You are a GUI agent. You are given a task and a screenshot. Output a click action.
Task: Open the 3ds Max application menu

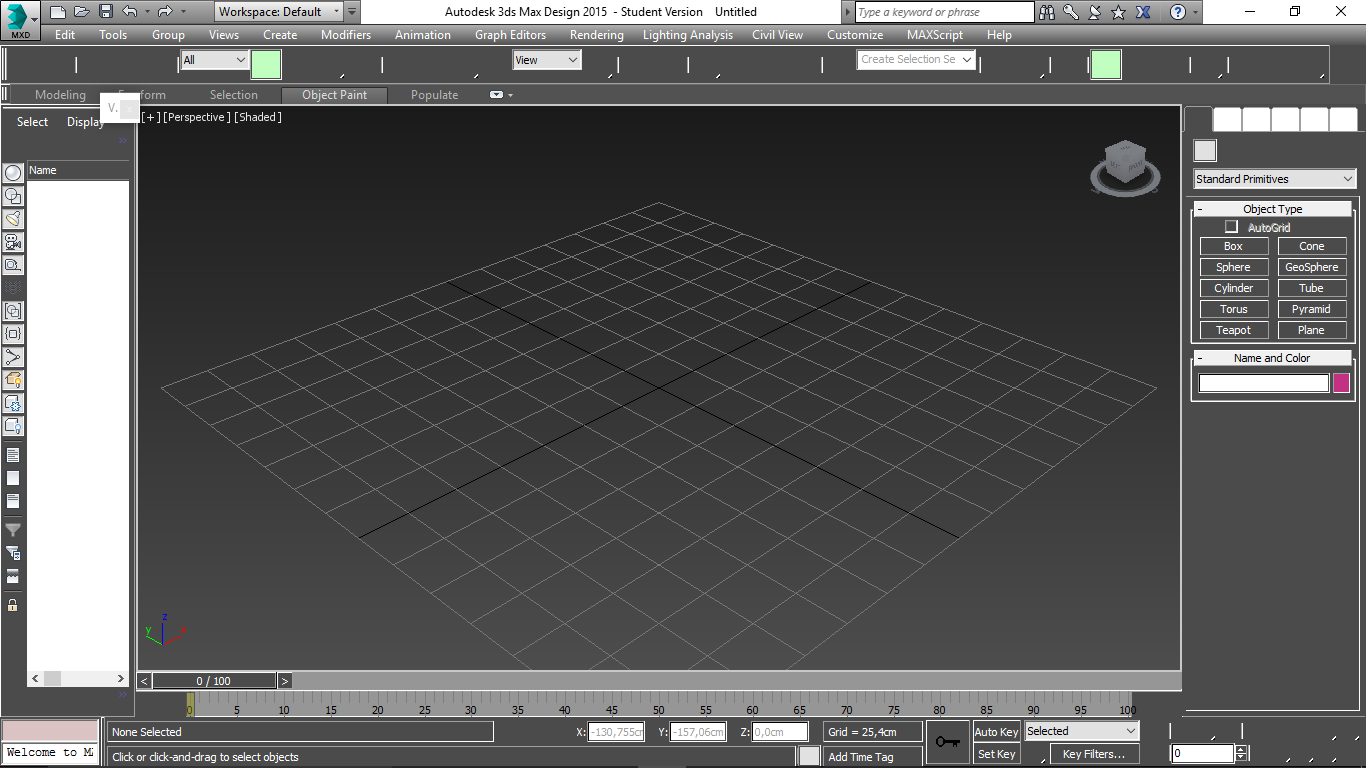pos(20,19)
